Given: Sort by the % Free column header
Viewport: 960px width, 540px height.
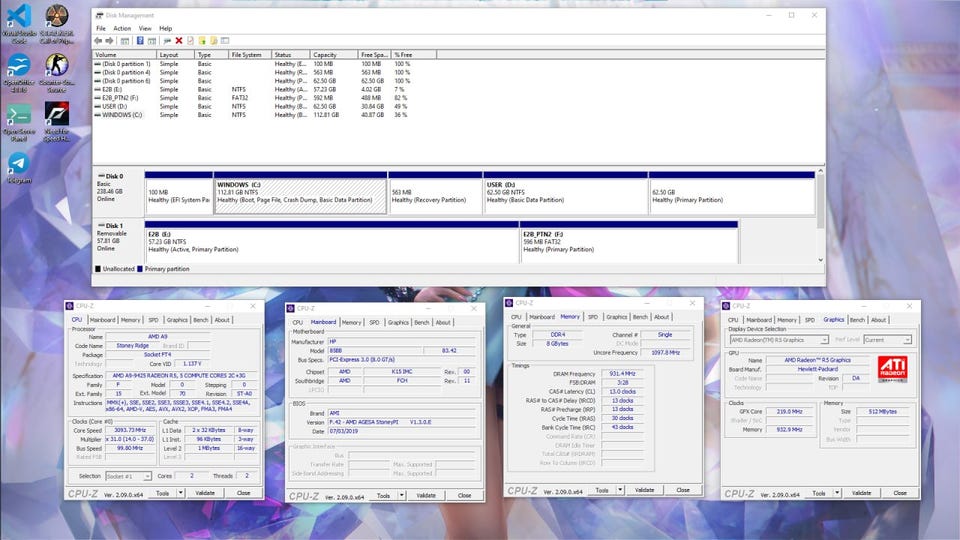Looking at the screenshot, I should (x=414, y=54).
